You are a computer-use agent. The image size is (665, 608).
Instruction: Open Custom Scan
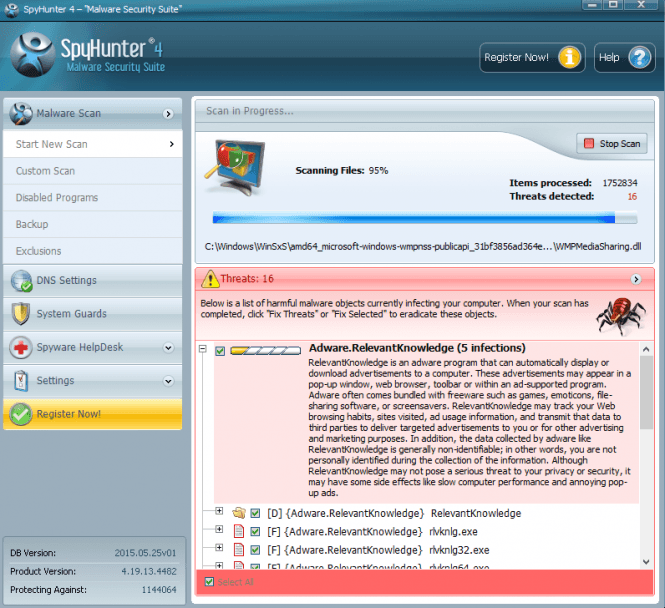[x=93, y=171]
